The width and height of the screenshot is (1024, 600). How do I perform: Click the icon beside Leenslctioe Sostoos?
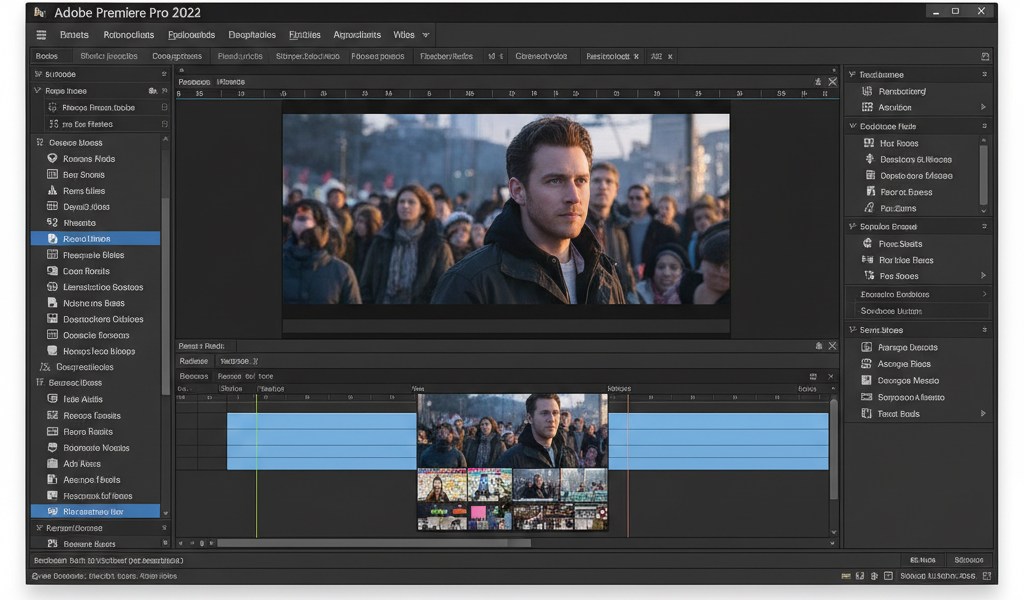coord(52,287)
